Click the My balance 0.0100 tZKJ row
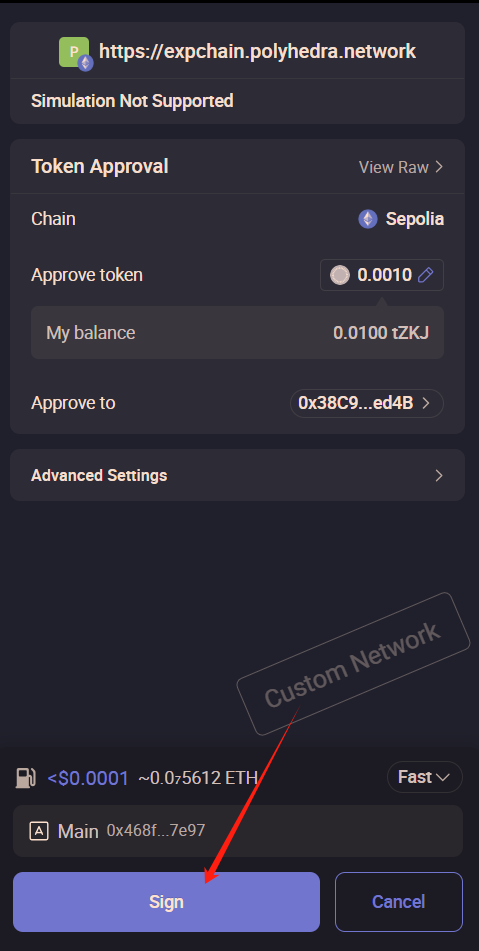 238,332
